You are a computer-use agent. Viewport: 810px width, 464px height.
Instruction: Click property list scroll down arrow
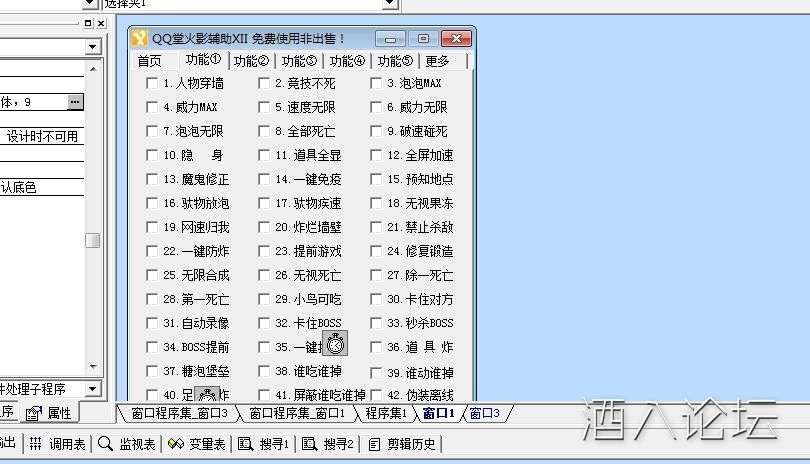tap(92, 366)
